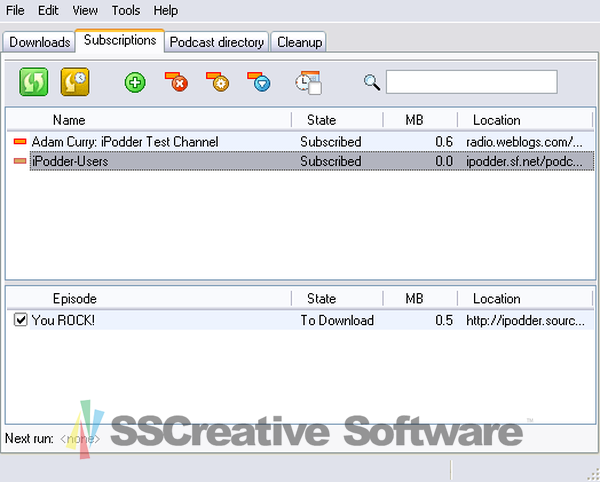Click the radio.weblogs.com location cell
Viewport: 600px width, 482px height.
[524, 142]
